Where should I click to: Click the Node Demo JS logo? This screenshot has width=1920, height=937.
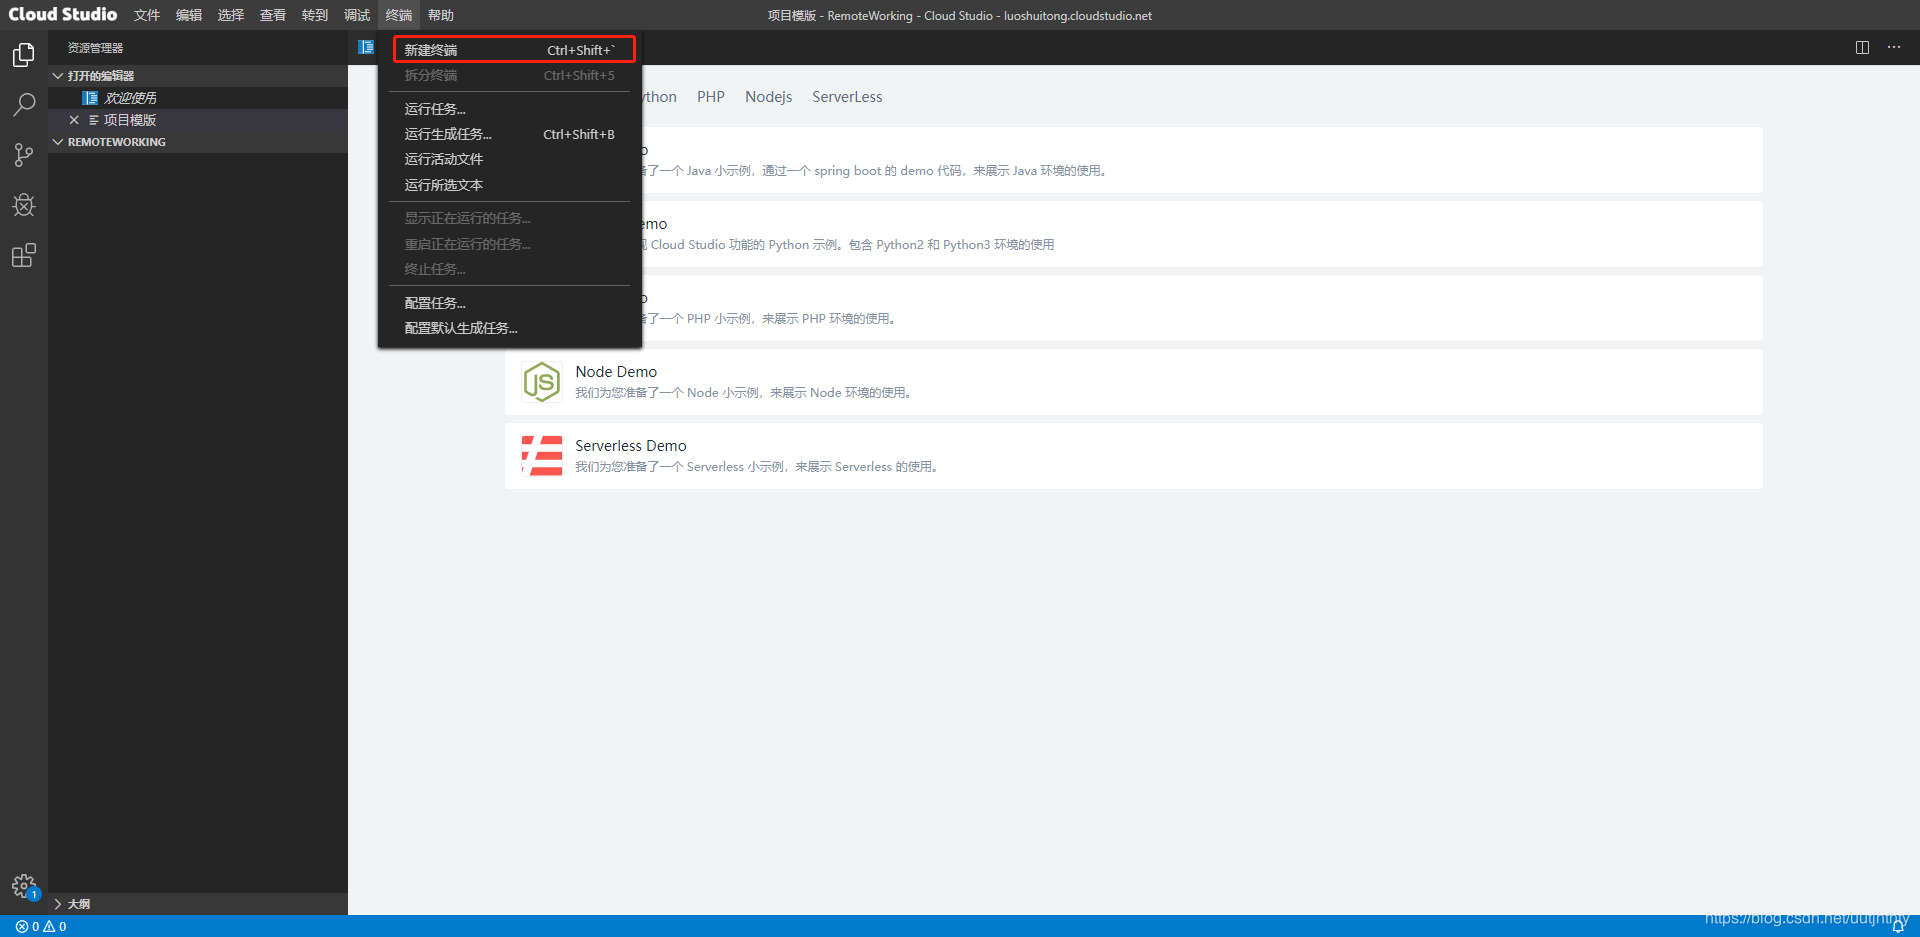[542, 382]
